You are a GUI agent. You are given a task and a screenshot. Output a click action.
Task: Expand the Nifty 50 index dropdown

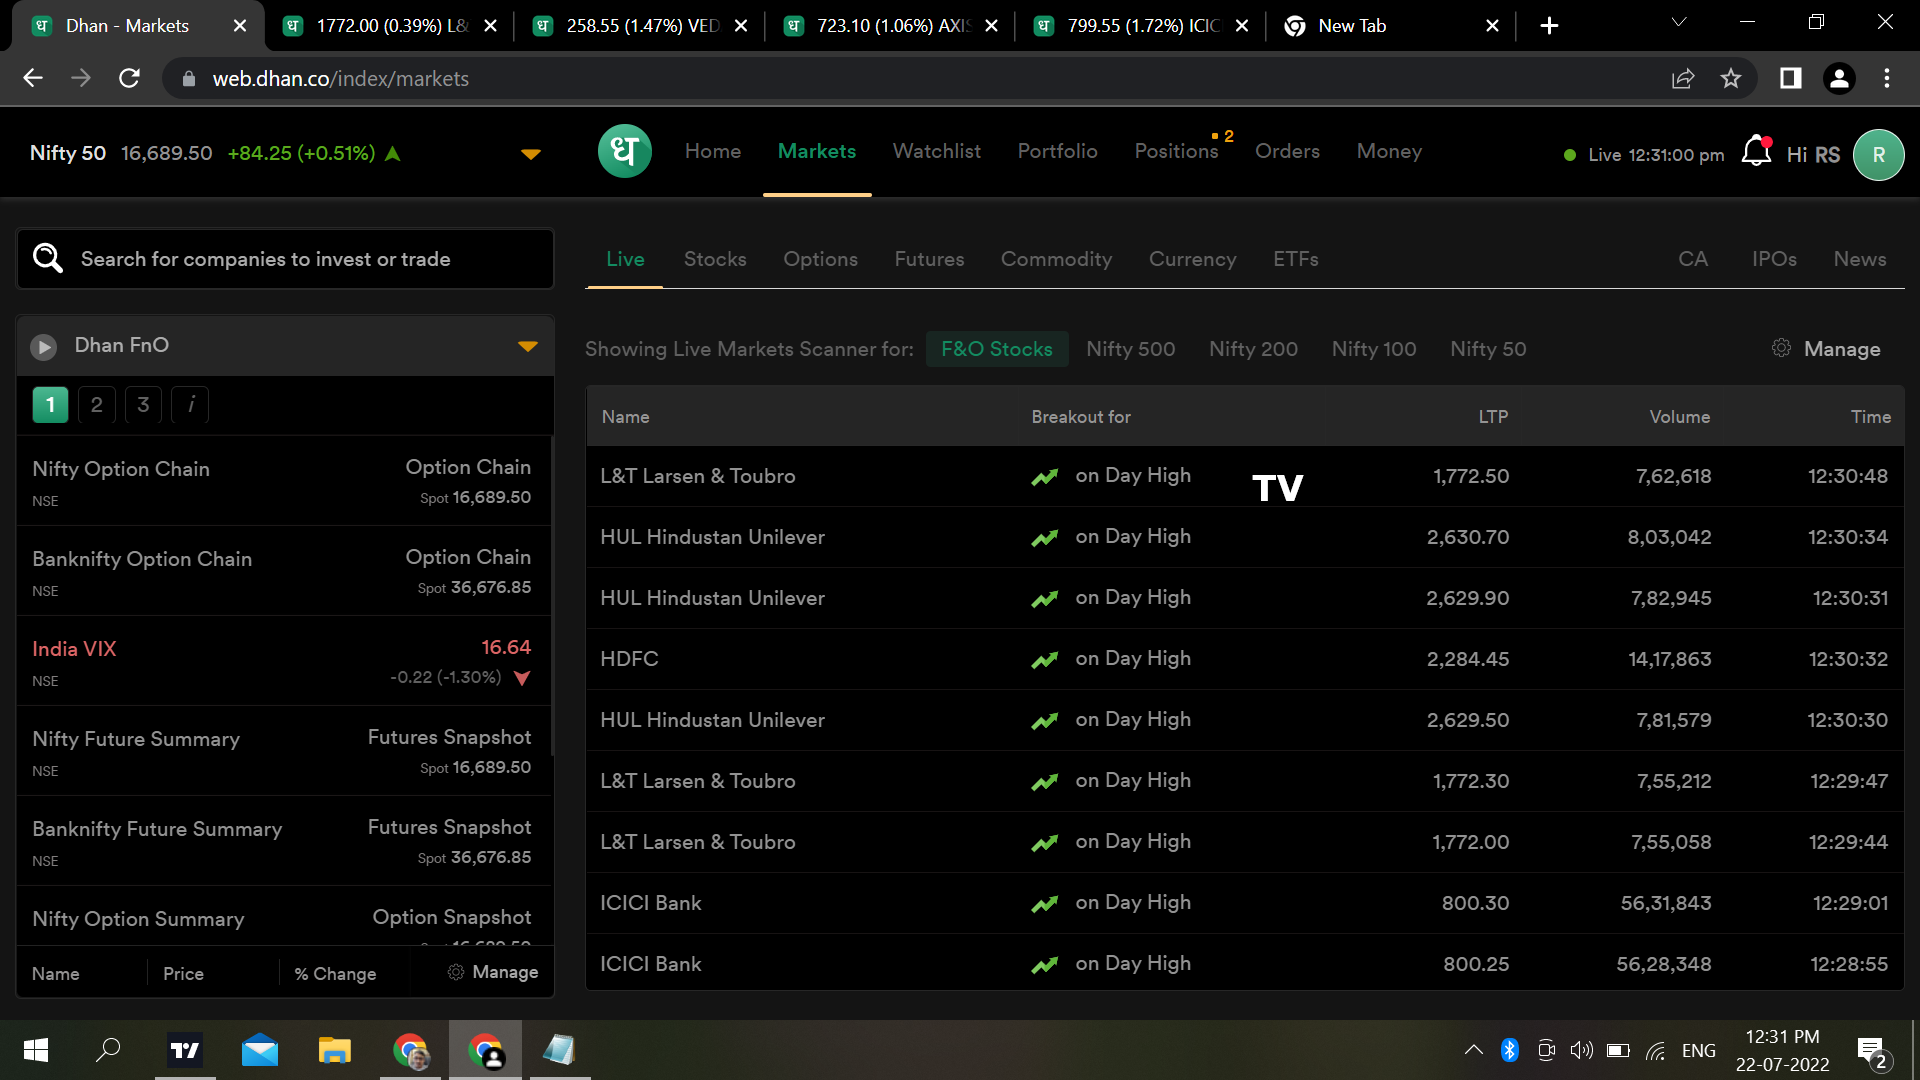coord(531,154)
